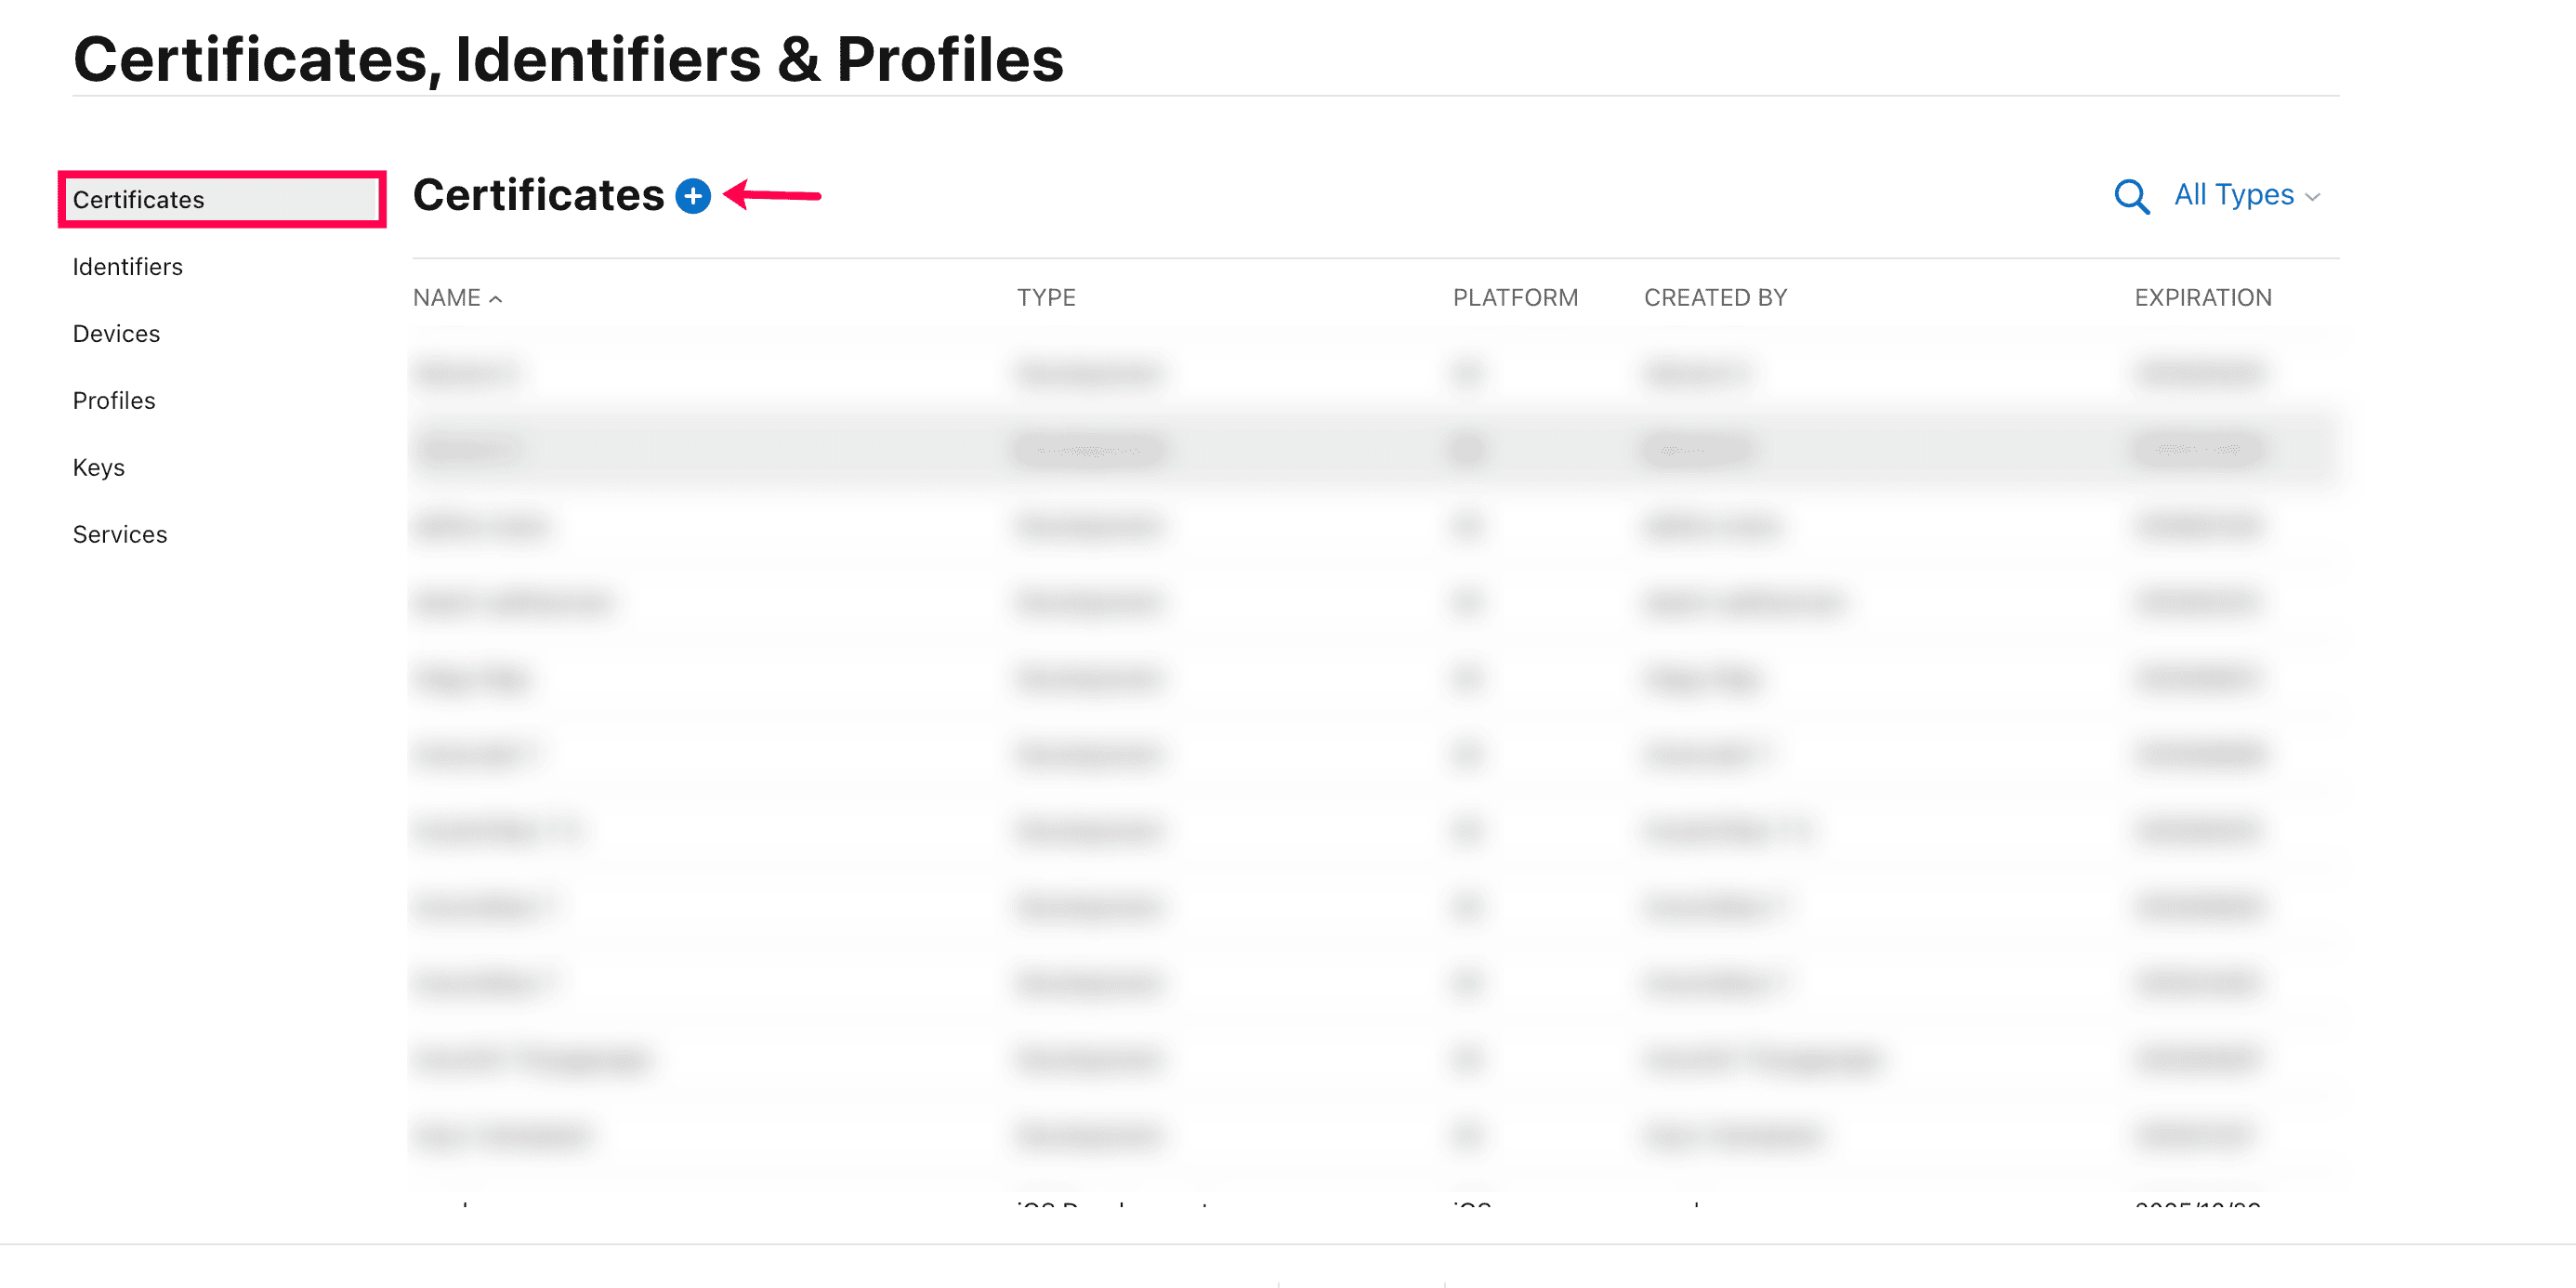
Task: Open the Identifiers section
Action: point(128,267)
